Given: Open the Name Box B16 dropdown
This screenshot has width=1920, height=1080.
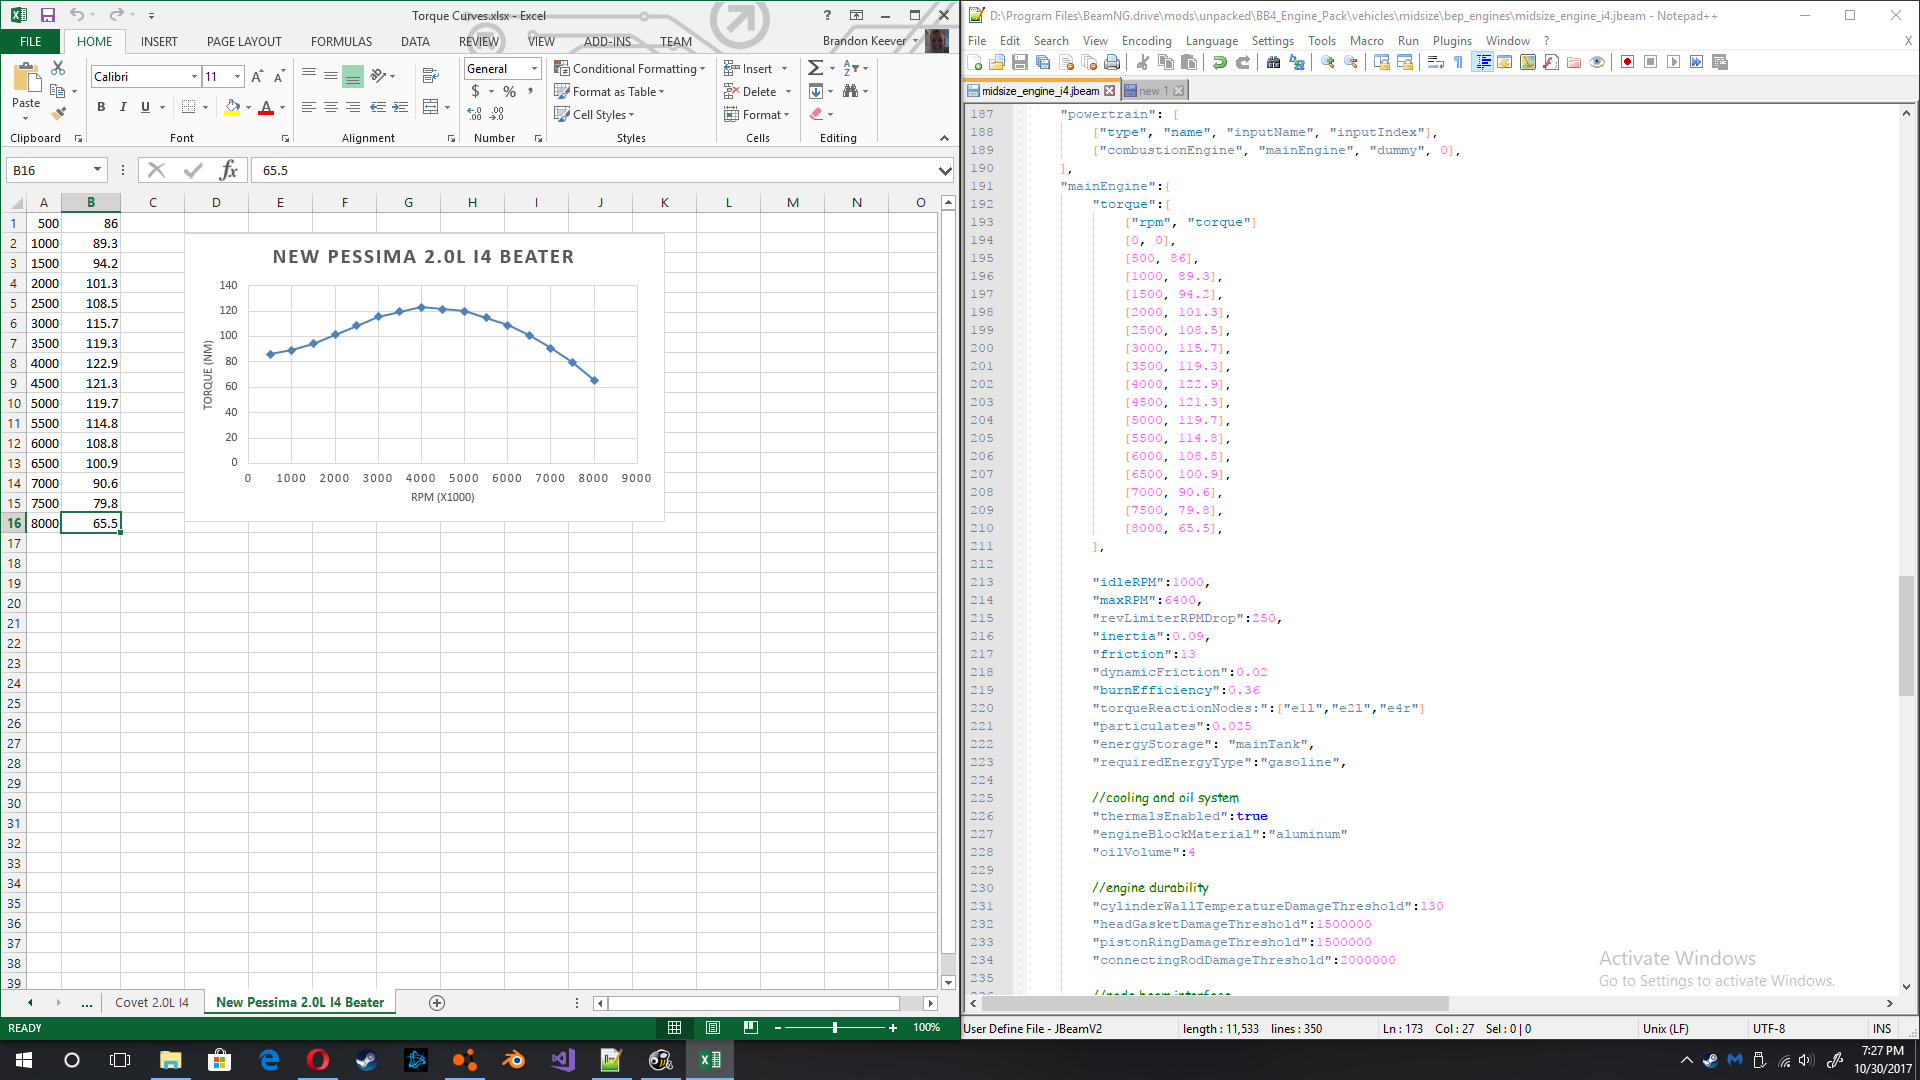Looking at the screenshot, I should pyautogui.click(x=97, y=170).
